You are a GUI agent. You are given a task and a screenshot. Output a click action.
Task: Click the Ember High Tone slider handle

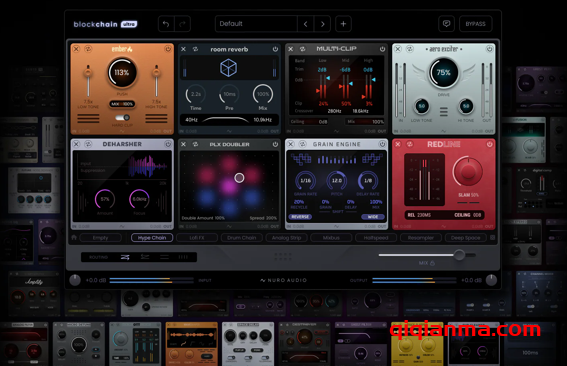pos(156,72)
